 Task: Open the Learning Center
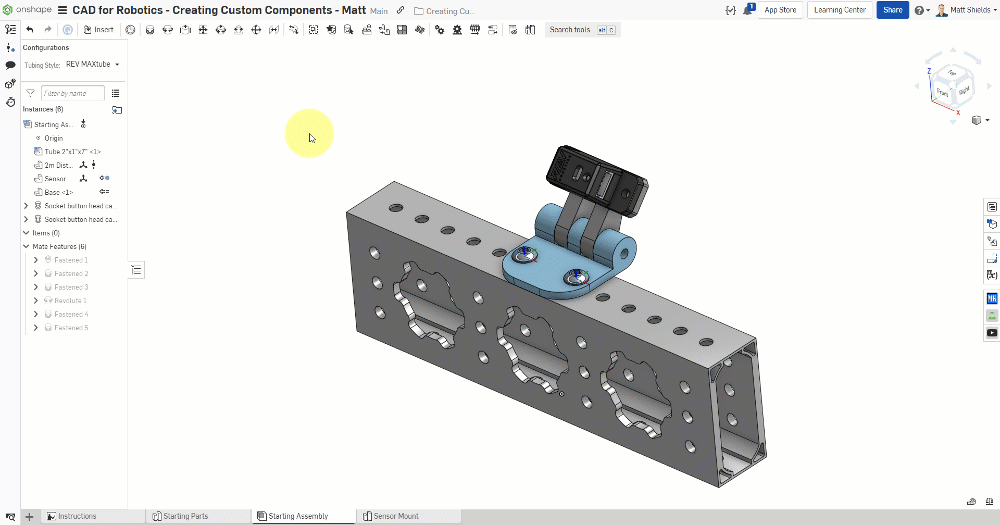point(840,10)
